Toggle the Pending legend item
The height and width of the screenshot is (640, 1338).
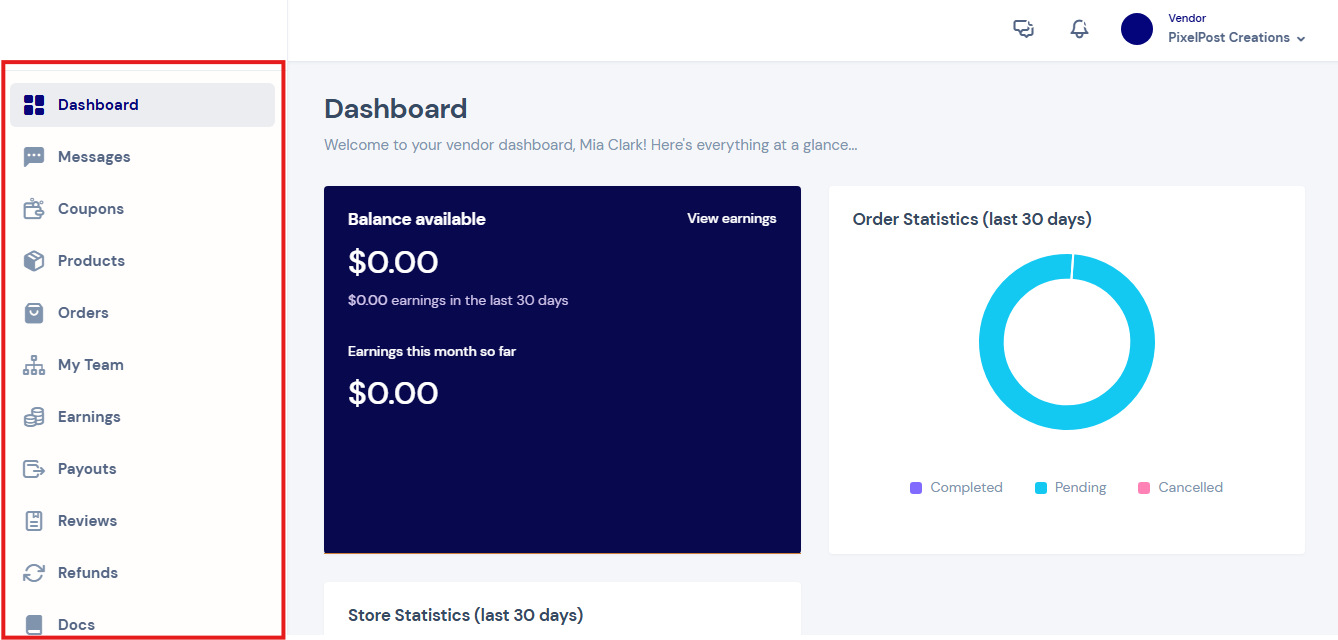point(1070,488)
